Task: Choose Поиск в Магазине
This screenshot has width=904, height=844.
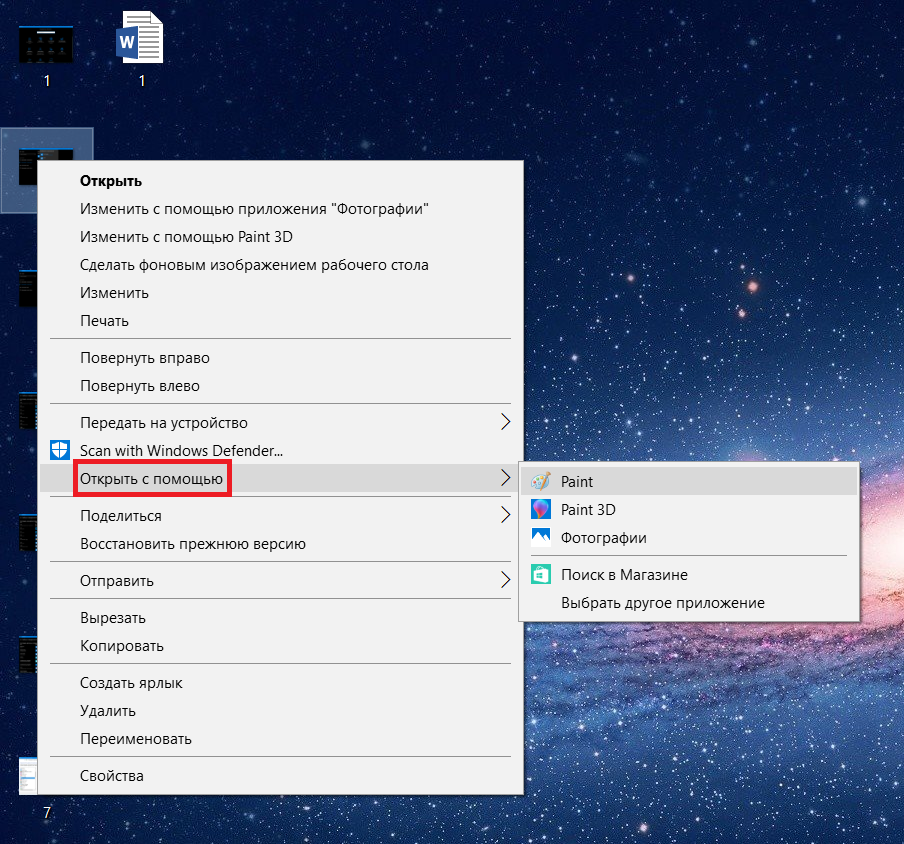Action: click(x=690, y=575)
